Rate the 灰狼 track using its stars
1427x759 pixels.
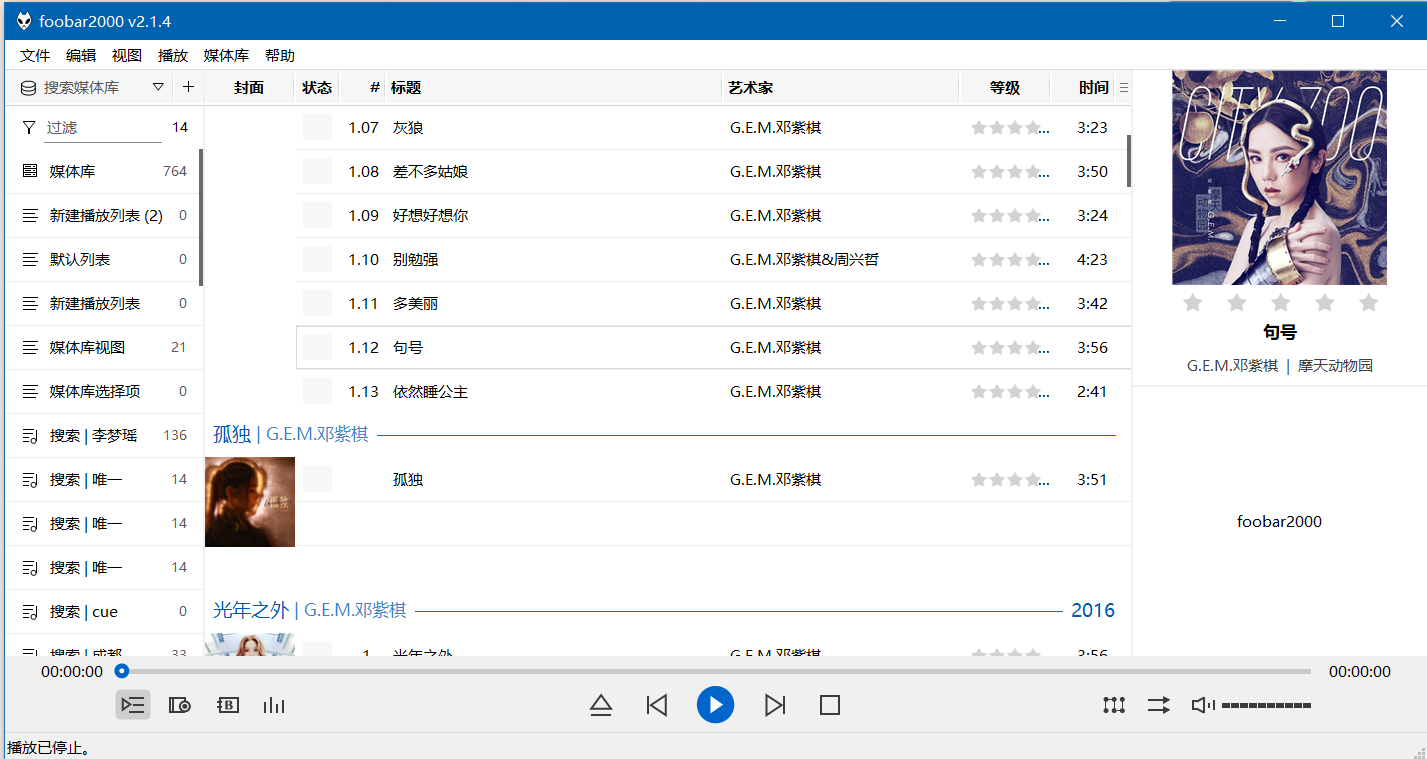click(1011, 128)
